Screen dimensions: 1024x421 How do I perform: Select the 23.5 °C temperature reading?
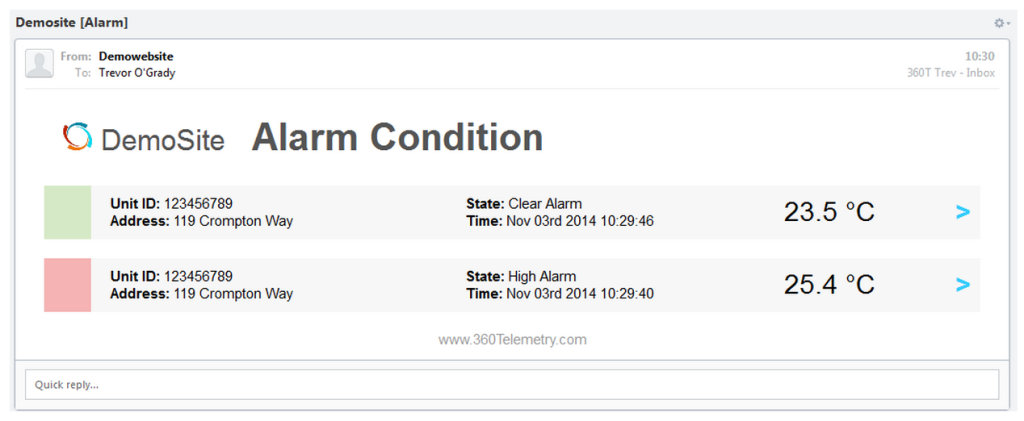[829, 212]
